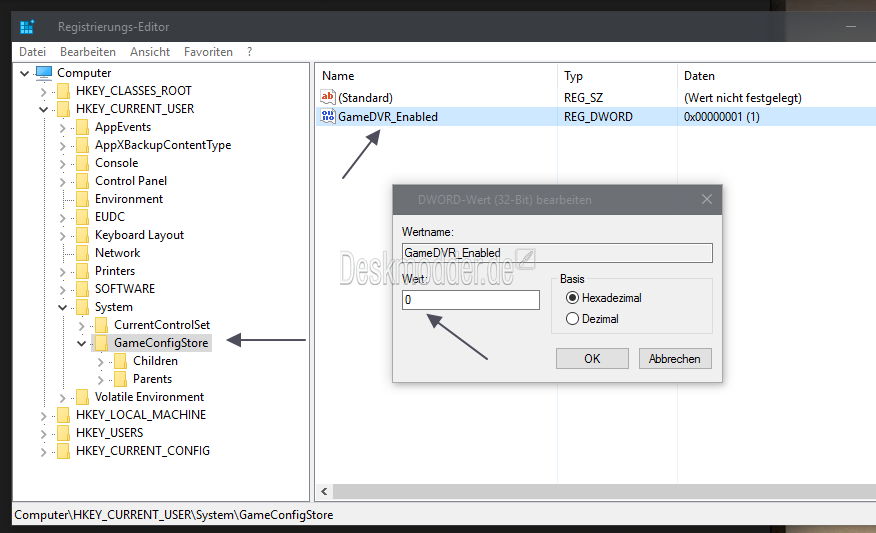Screen dimensions: 876x533
Task: Expand the AppEvents key
Action: click(x=63, y=128)
